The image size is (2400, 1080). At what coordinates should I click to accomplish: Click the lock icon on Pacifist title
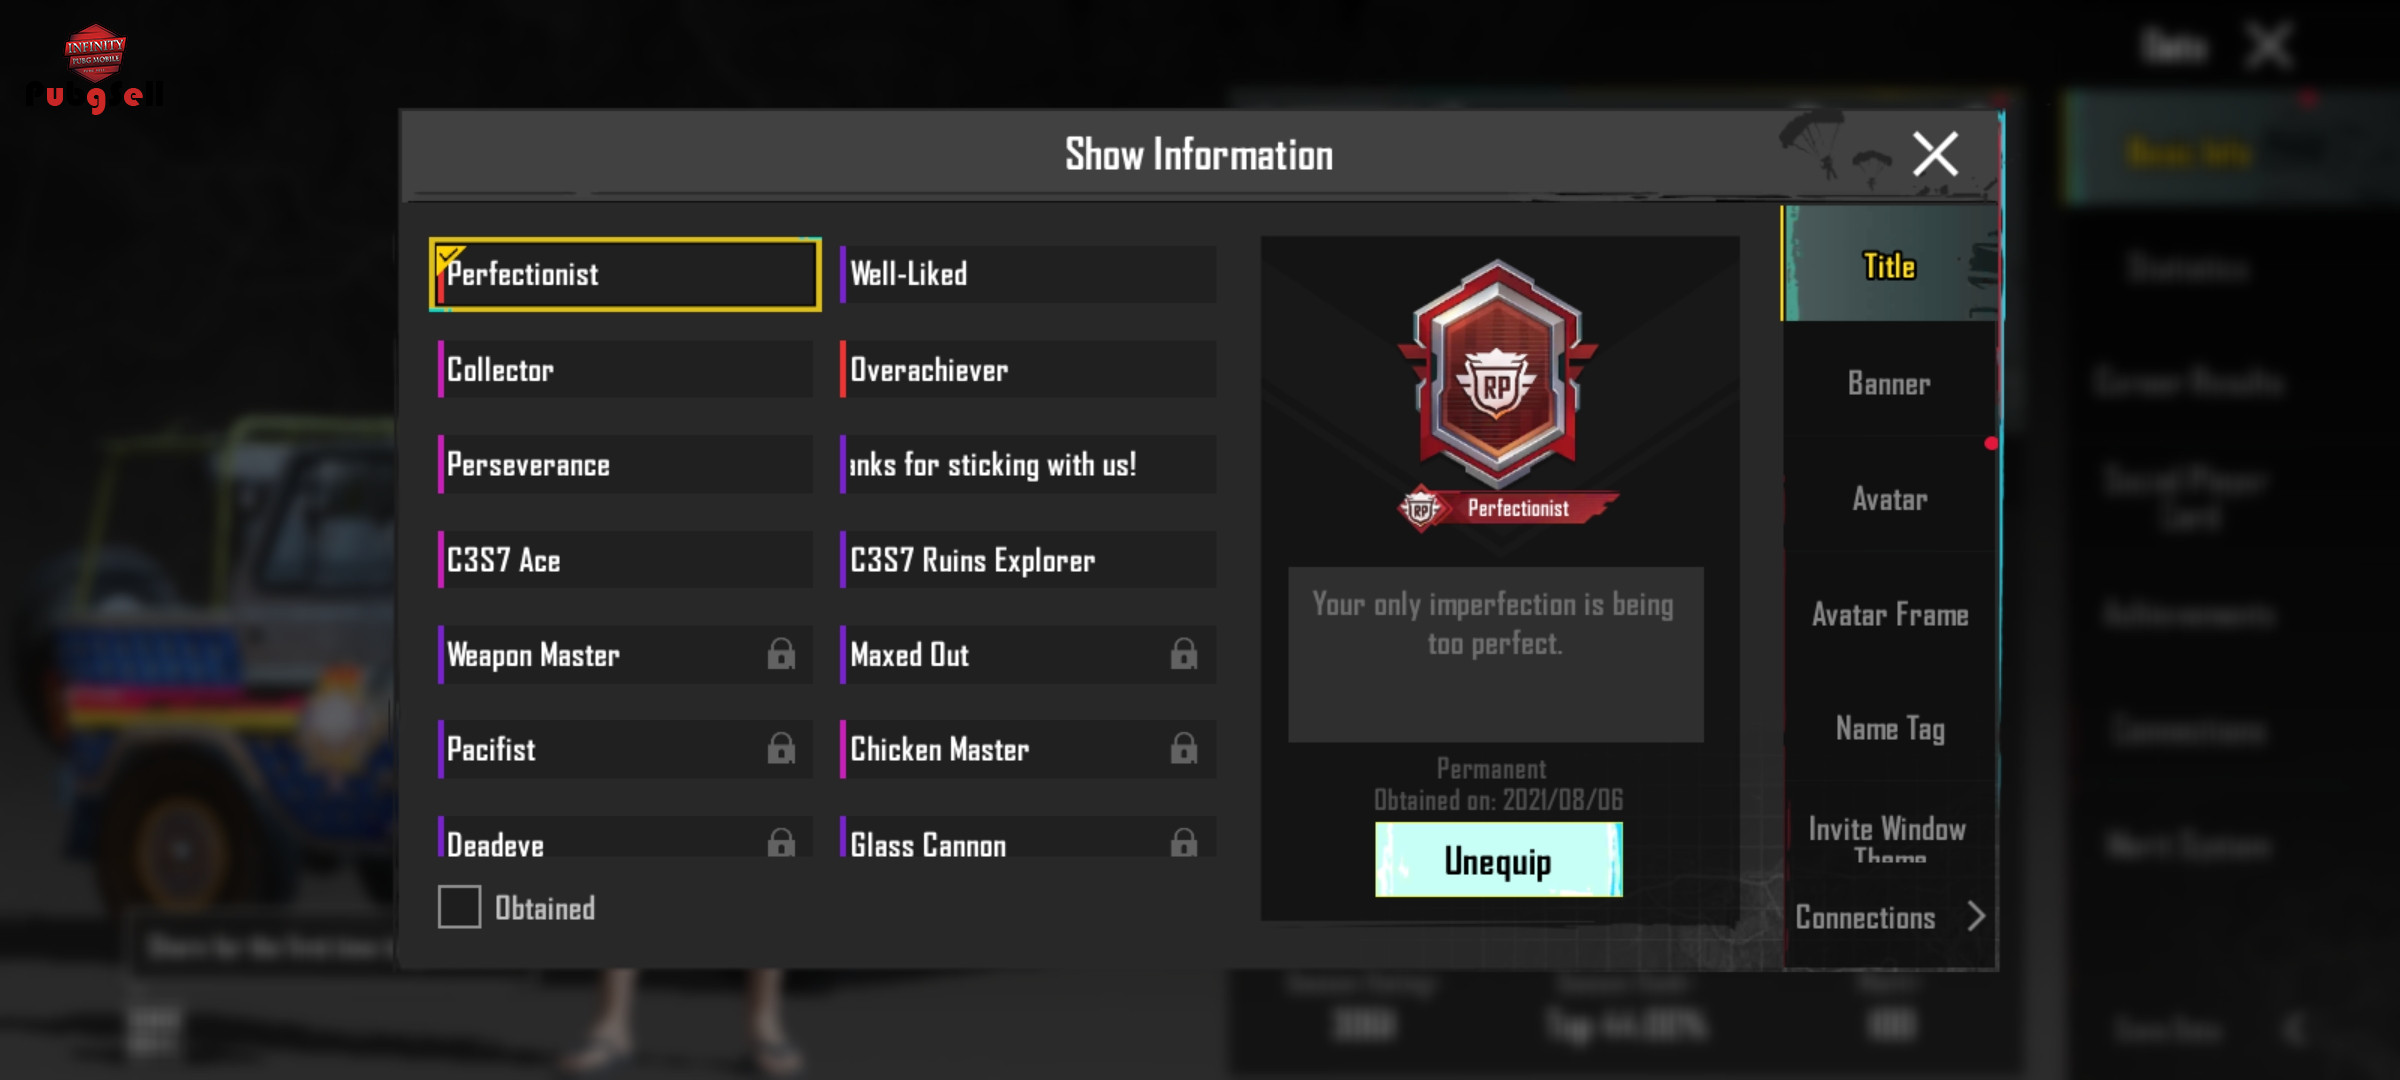pos(781,748)
